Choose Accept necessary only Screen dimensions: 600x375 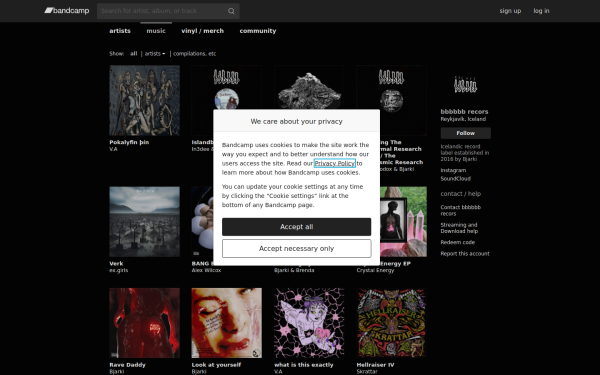[297, 249]
